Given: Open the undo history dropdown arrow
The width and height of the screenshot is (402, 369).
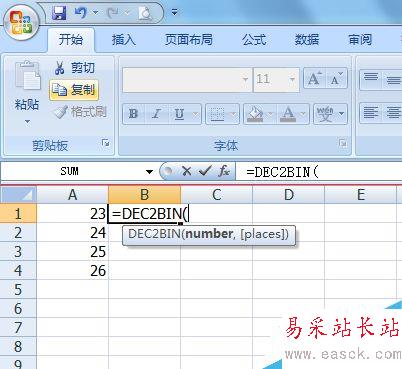Looking at the screenshot, I should tap(96, 13).
